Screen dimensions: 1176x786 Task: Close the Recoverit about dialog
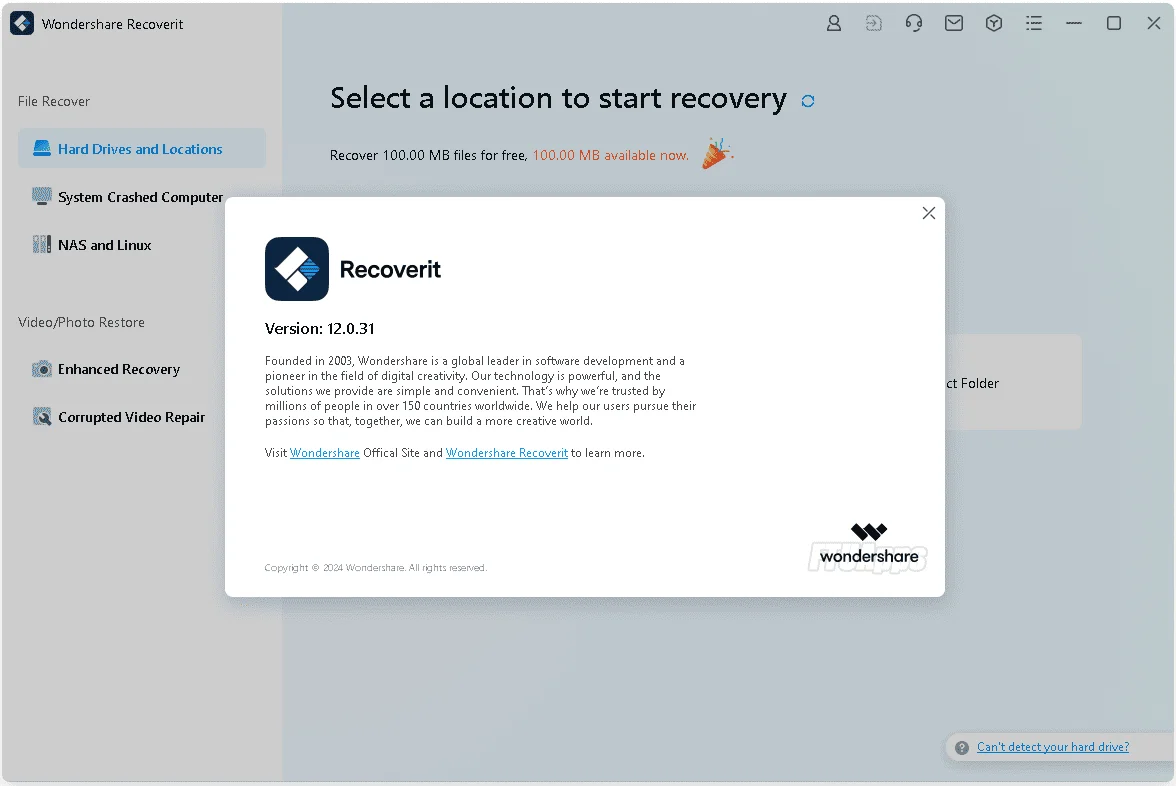tap(928, 213)
